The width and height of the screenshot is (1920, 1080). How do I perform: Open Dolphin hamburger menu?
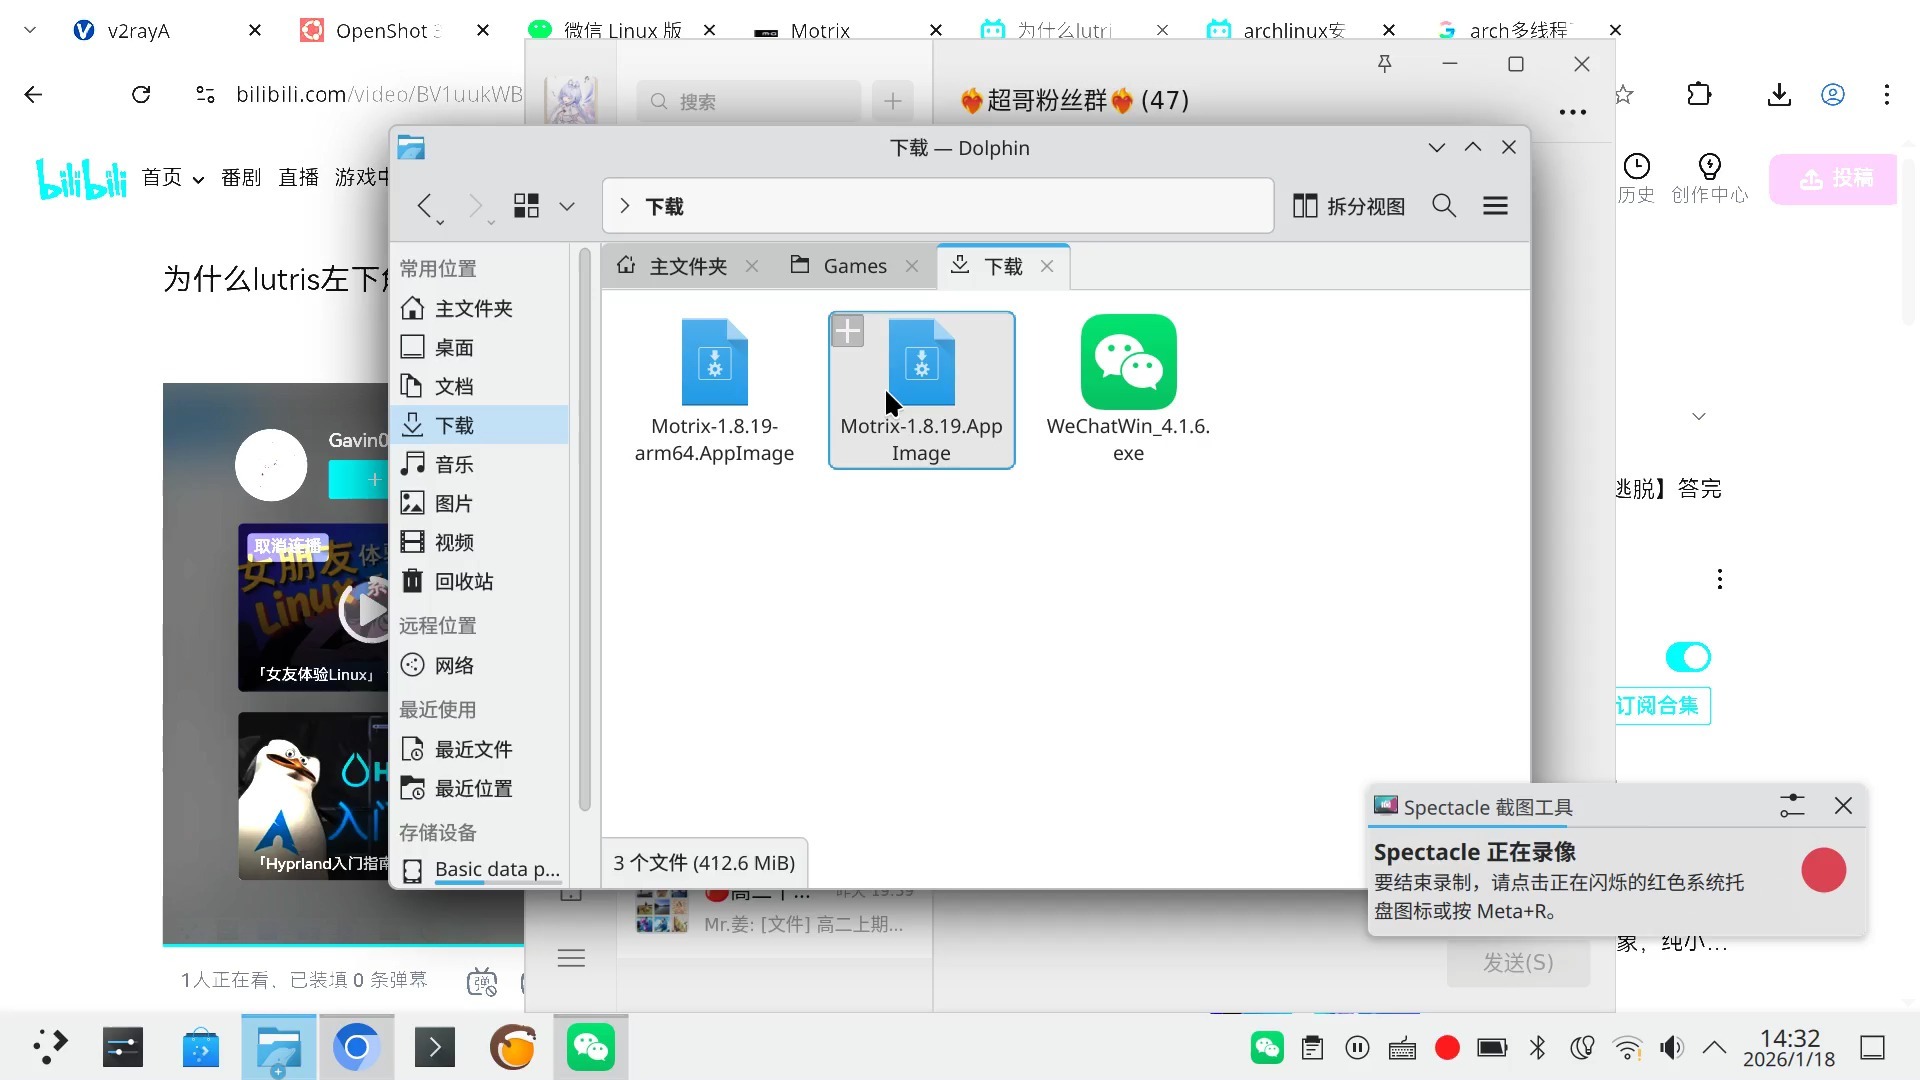coord(1495,206)
